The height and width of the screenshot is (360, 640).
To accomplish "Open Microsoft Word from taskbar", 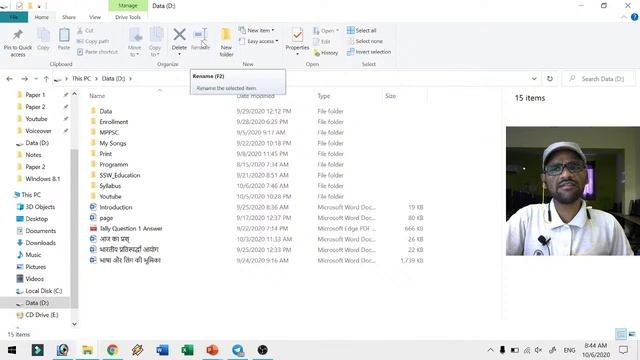I will [x=162, y=350].
